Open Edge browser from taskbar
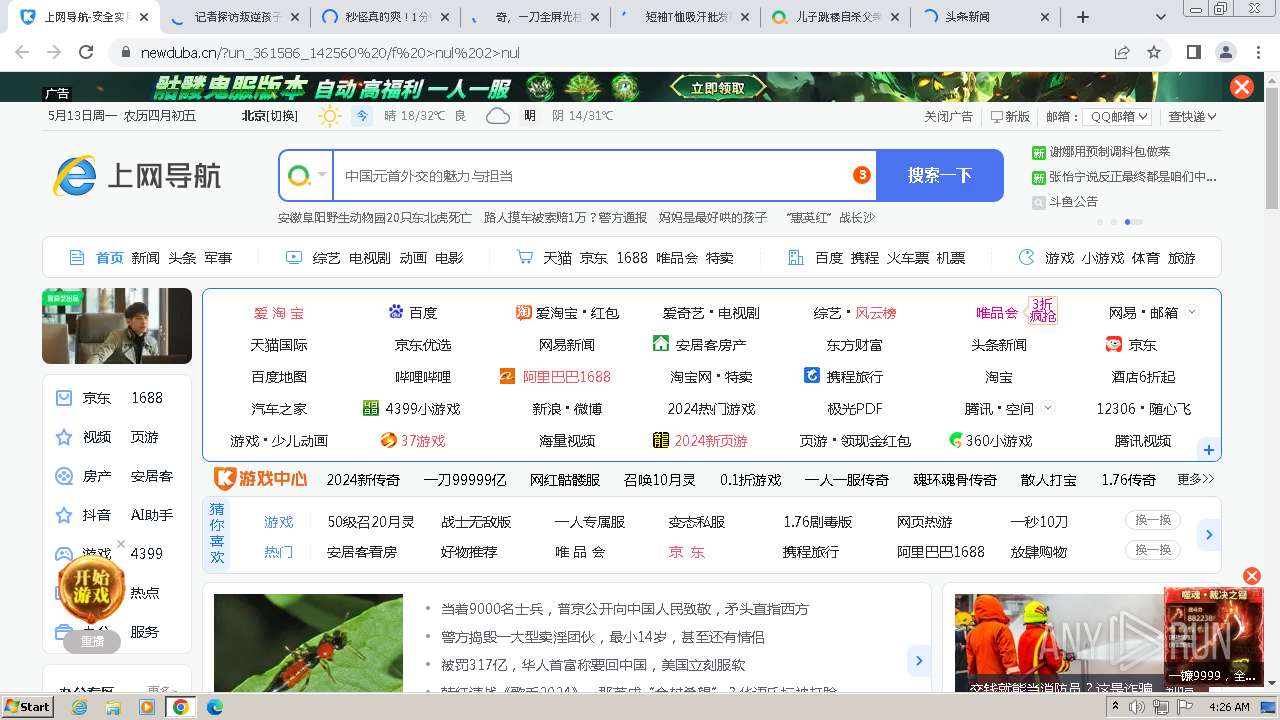 (214, 707)
